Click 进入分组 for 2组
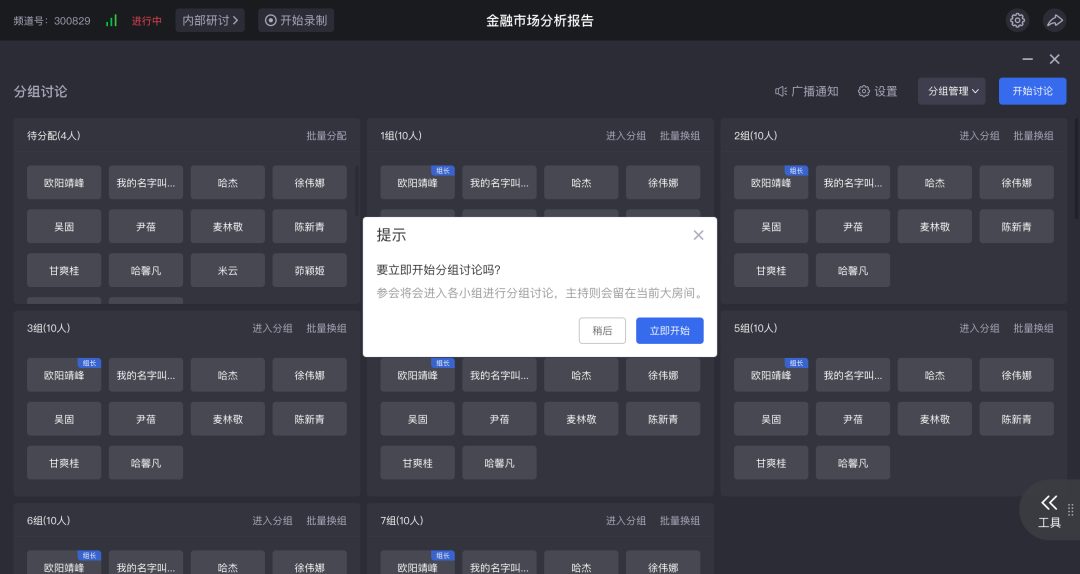This screenshot has height=574, width=1080. coord(979,136)
